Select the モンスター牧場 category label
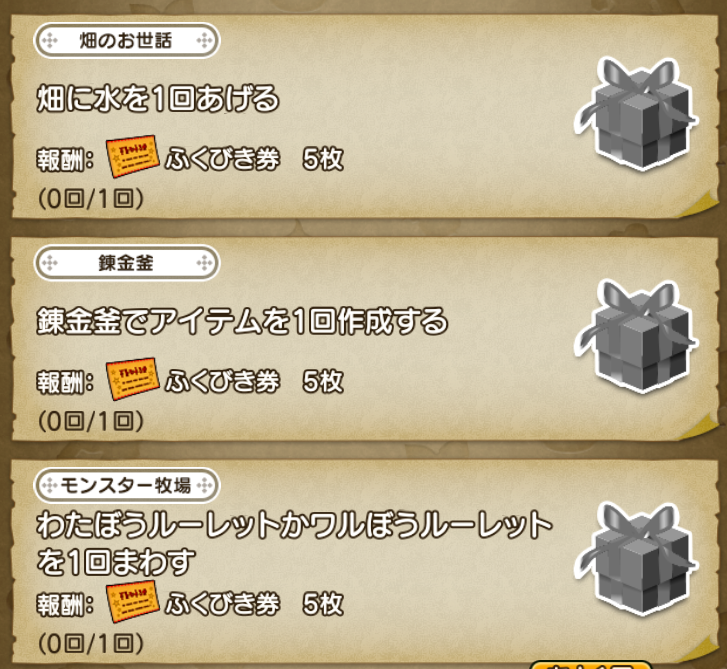The image size is (727, 669). [x=127, y=485]
